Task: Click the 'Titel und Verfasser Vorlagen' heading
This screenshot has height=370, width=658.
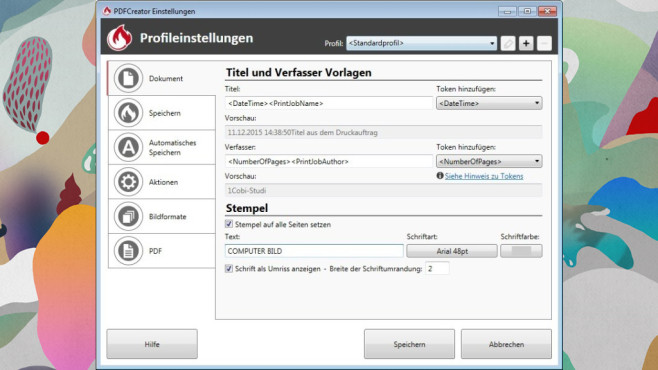Action: [x=298, y=73]
